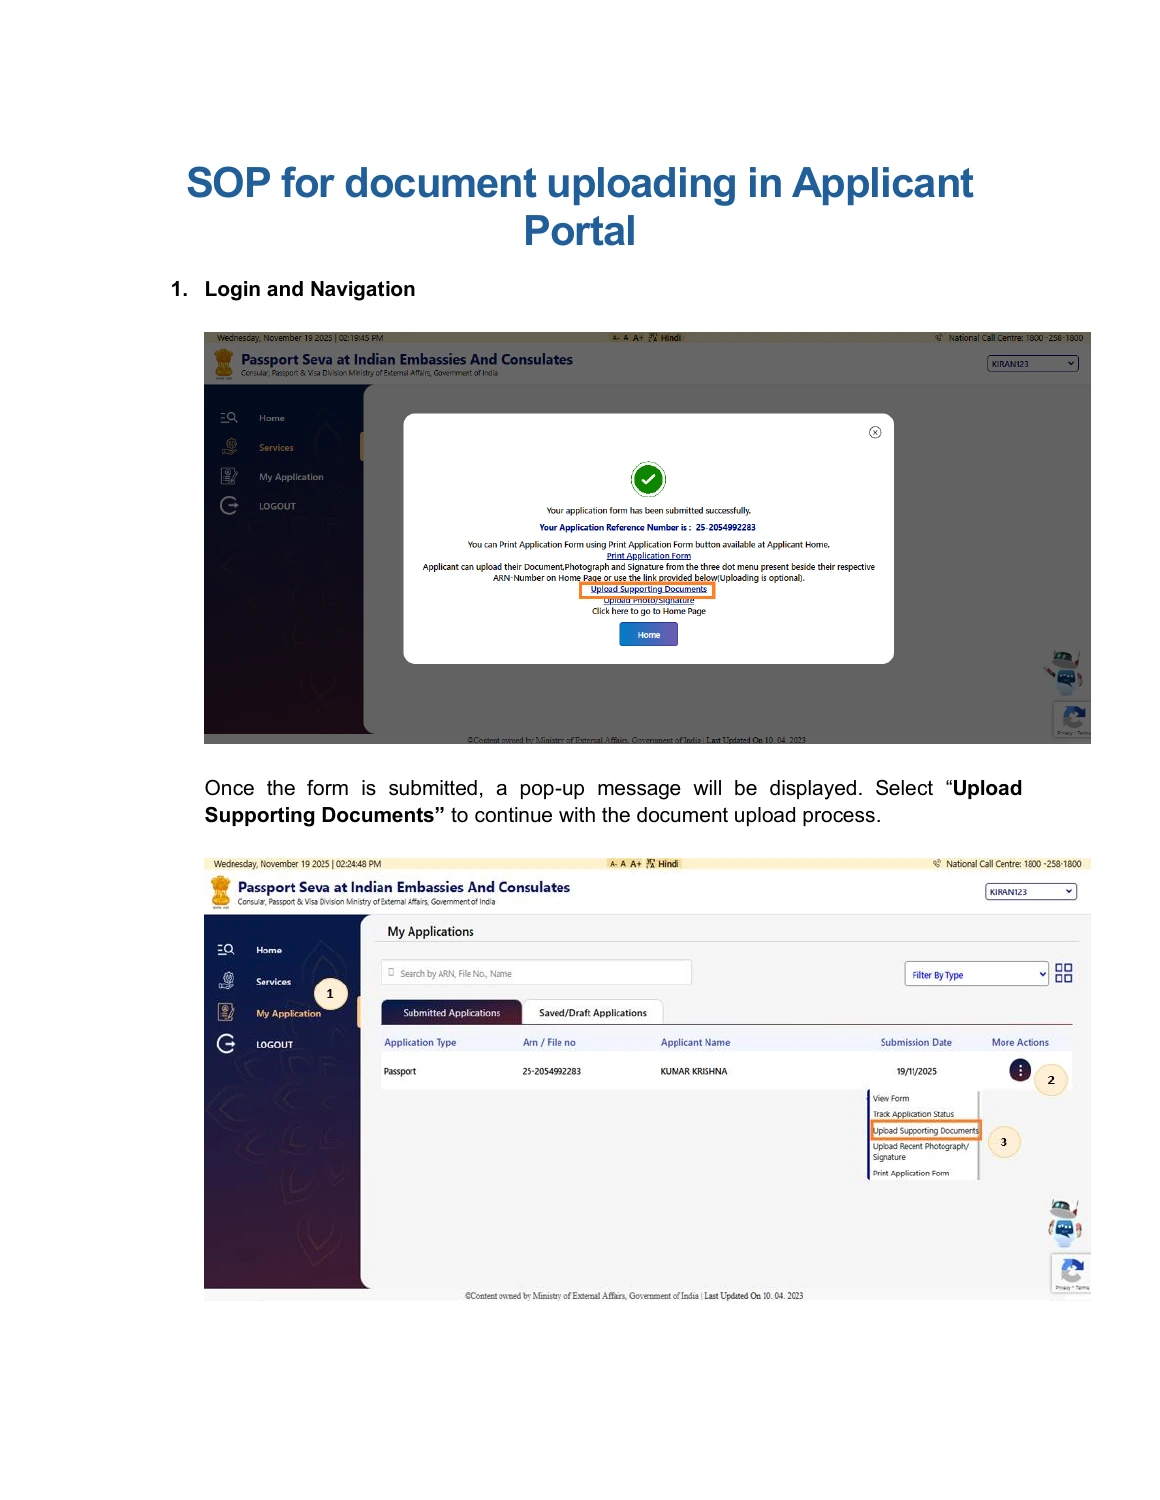Close the submission success popup with X
Viewport: 1160px width, 1500px height.
pos(875,432)
